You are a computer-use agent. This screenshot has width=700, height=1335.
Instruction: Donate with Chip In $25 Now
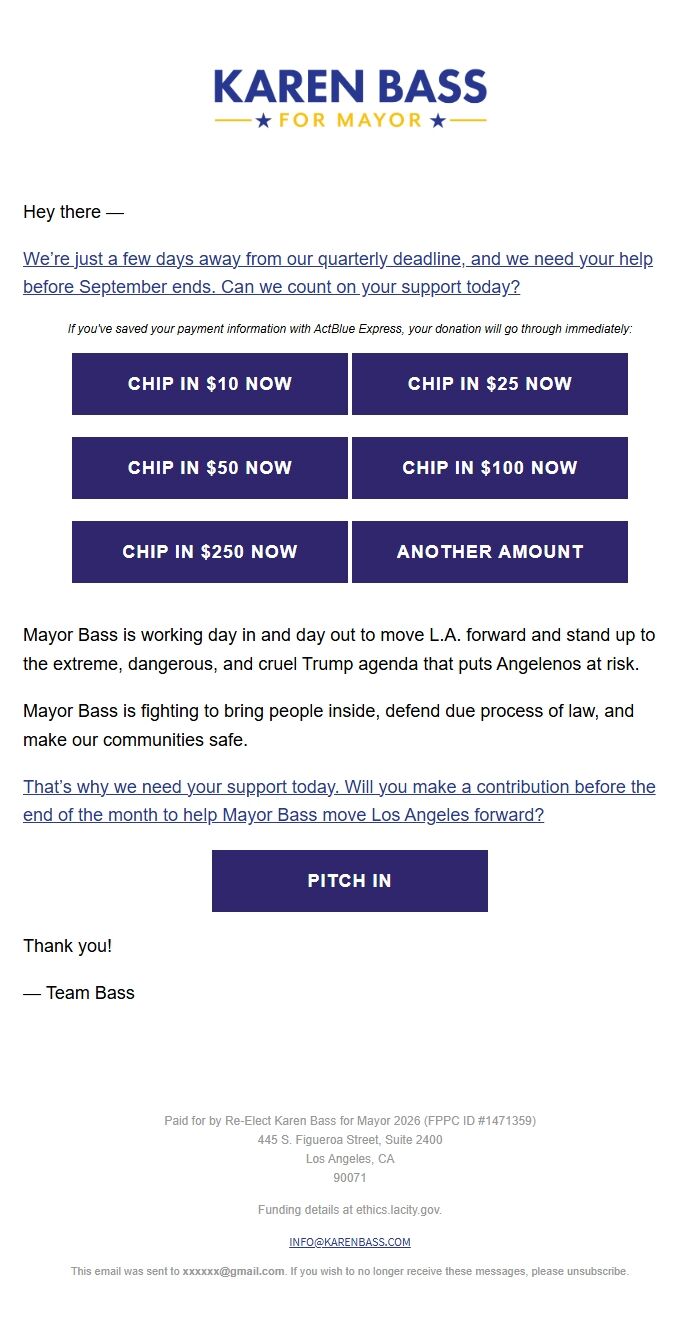tap(490, 384)
